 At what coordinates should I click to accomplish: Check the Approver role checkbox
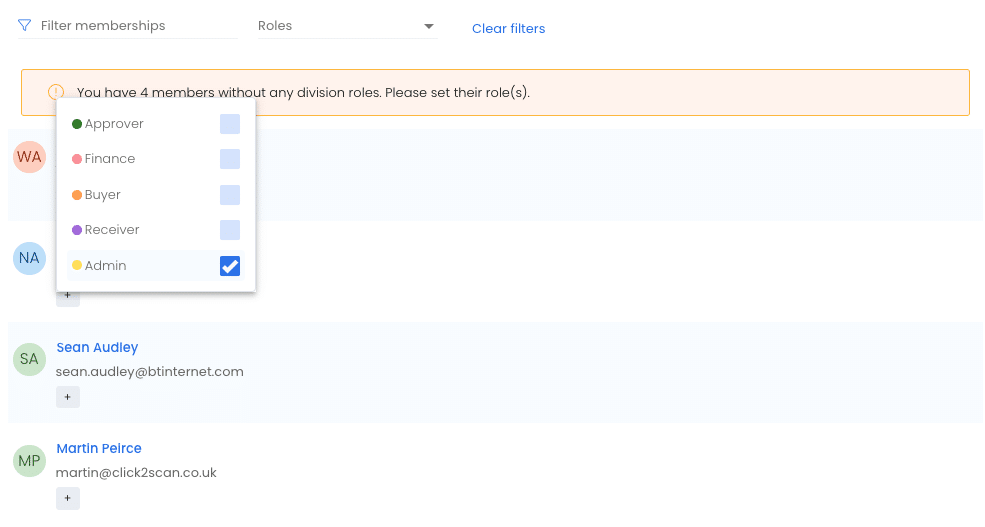[x=230, y=124]
